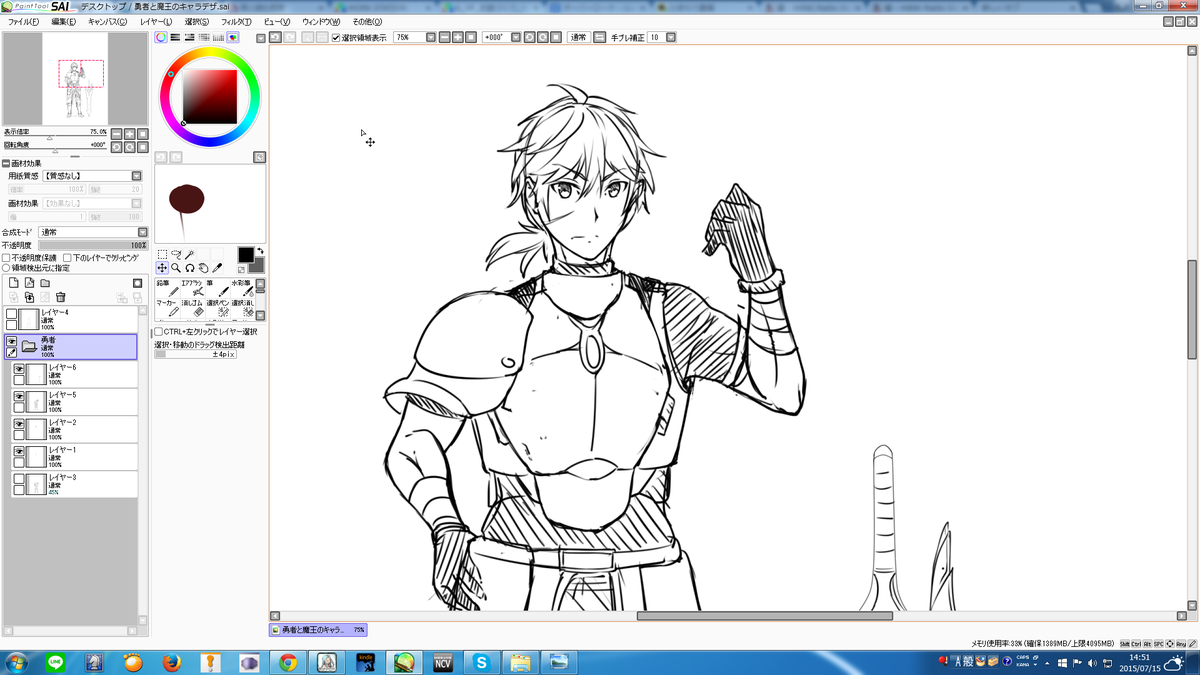Enable CTRL+左クリックでレイヤー選択 checkbox
Viewport: 1200px width, 675px height.
click(158, 332)
